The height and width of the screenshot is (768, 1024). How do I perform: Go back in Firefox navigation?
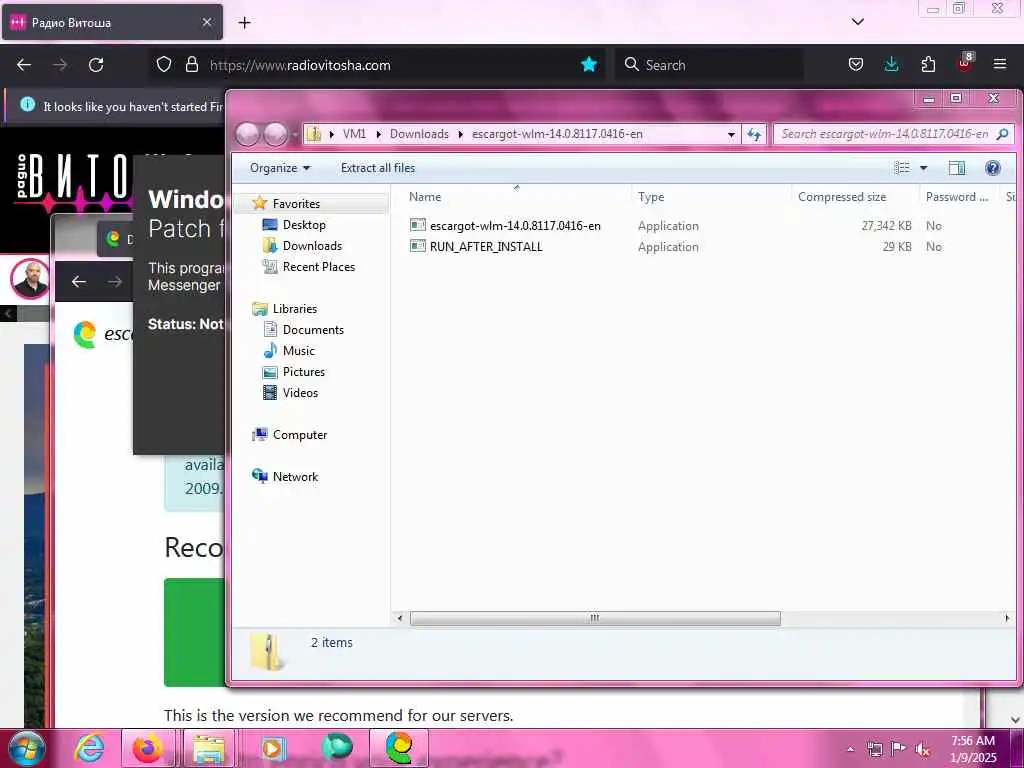tap(24, 65)
